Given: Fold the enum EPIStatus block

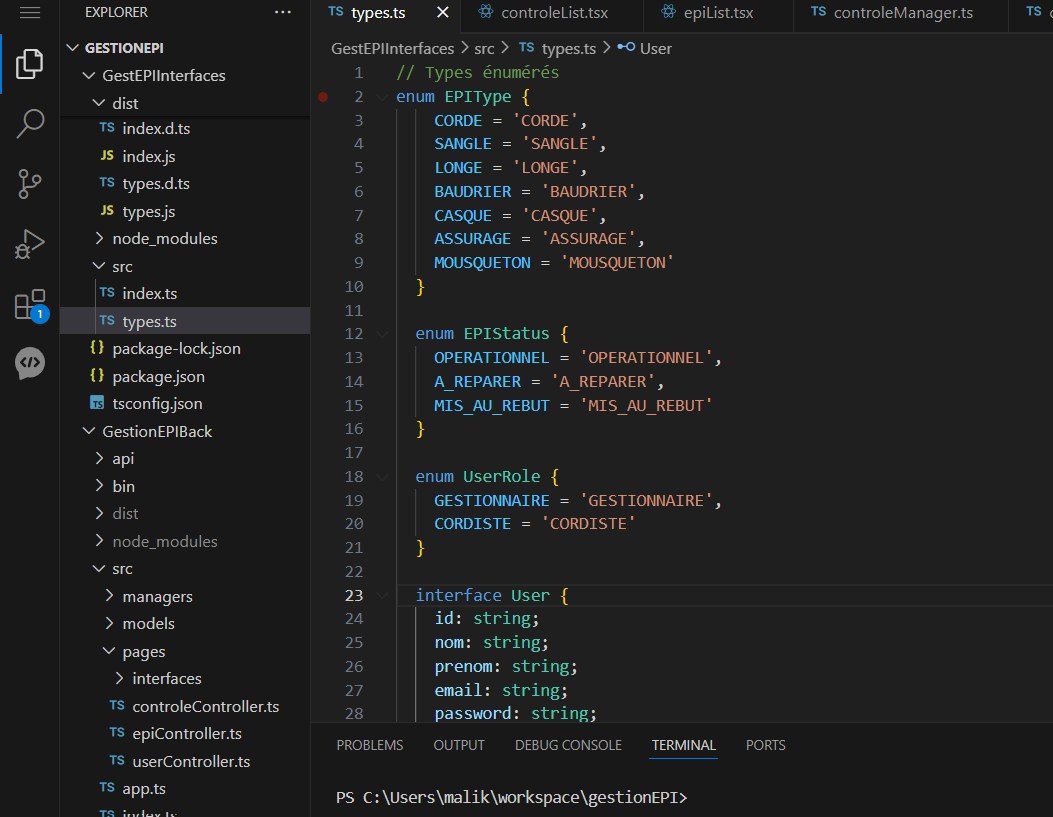Looking at the screenshot, I should click(382, 334).
